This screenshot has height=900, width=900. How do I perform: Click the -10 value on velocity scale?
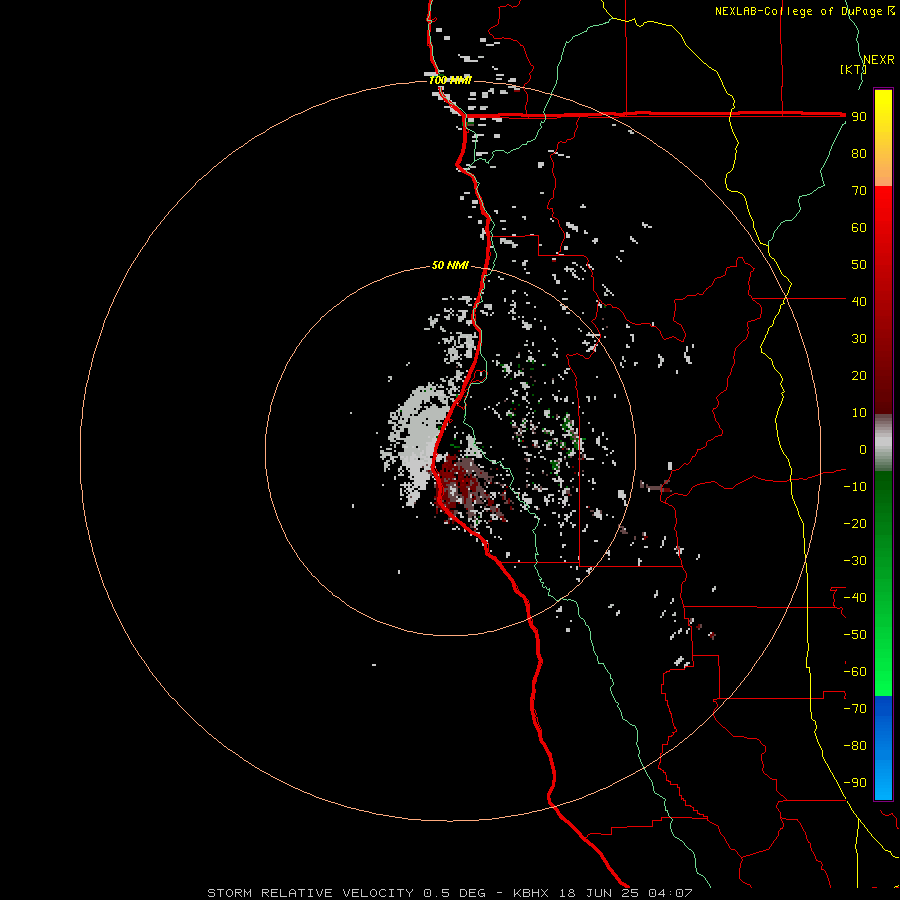pos(855,487)
